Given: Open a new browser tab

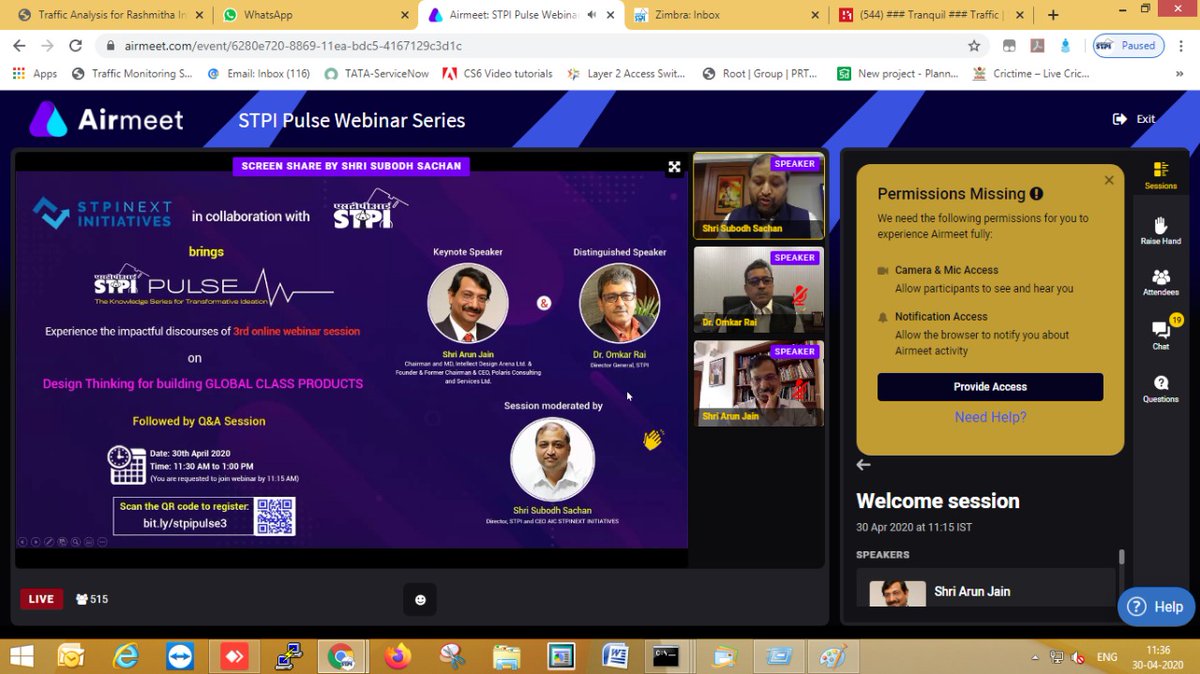Looking at the screenshot, I should 1052,15.
